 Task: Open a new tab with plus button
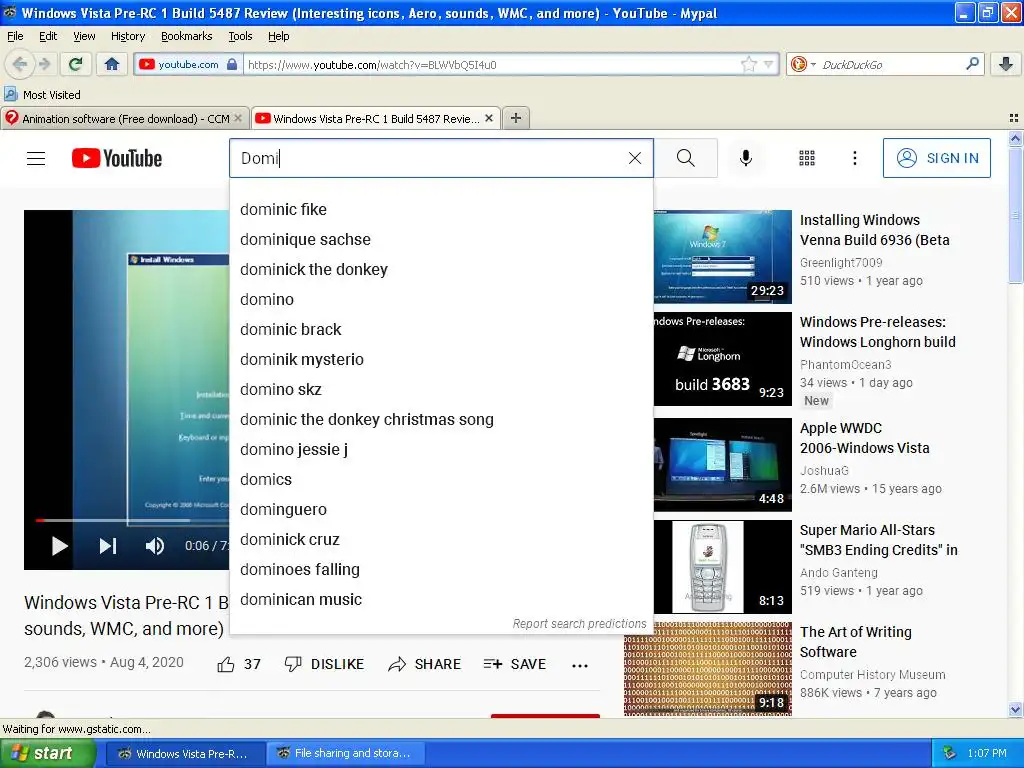click(515, 118)
